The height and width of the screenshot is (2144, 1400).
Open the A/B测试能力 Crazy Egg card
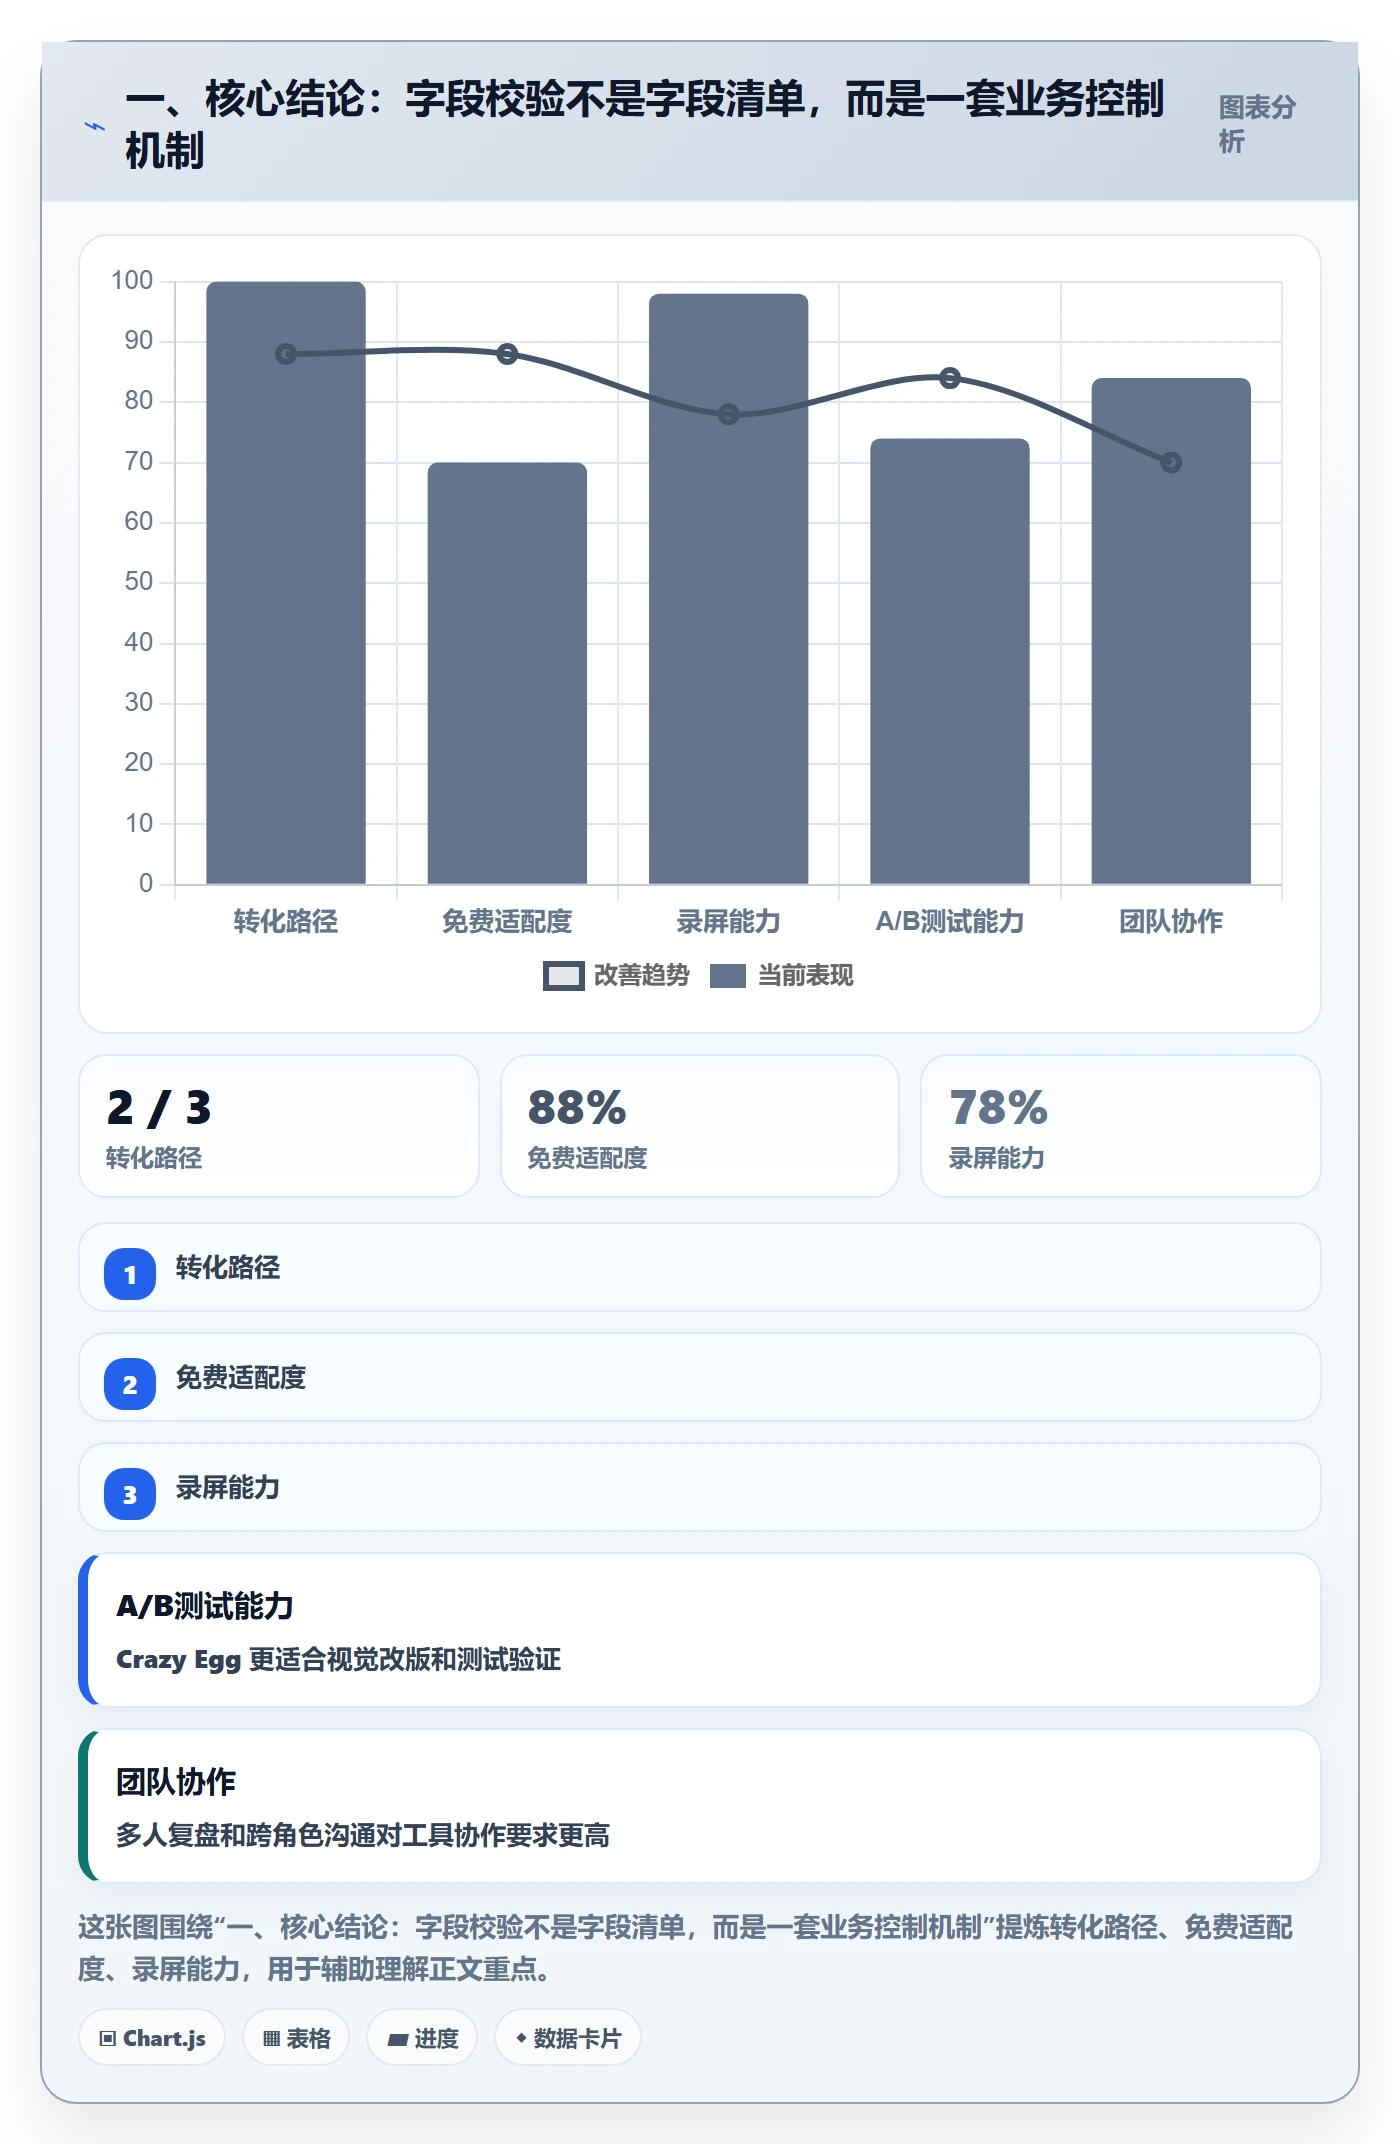pos(700,1630)
